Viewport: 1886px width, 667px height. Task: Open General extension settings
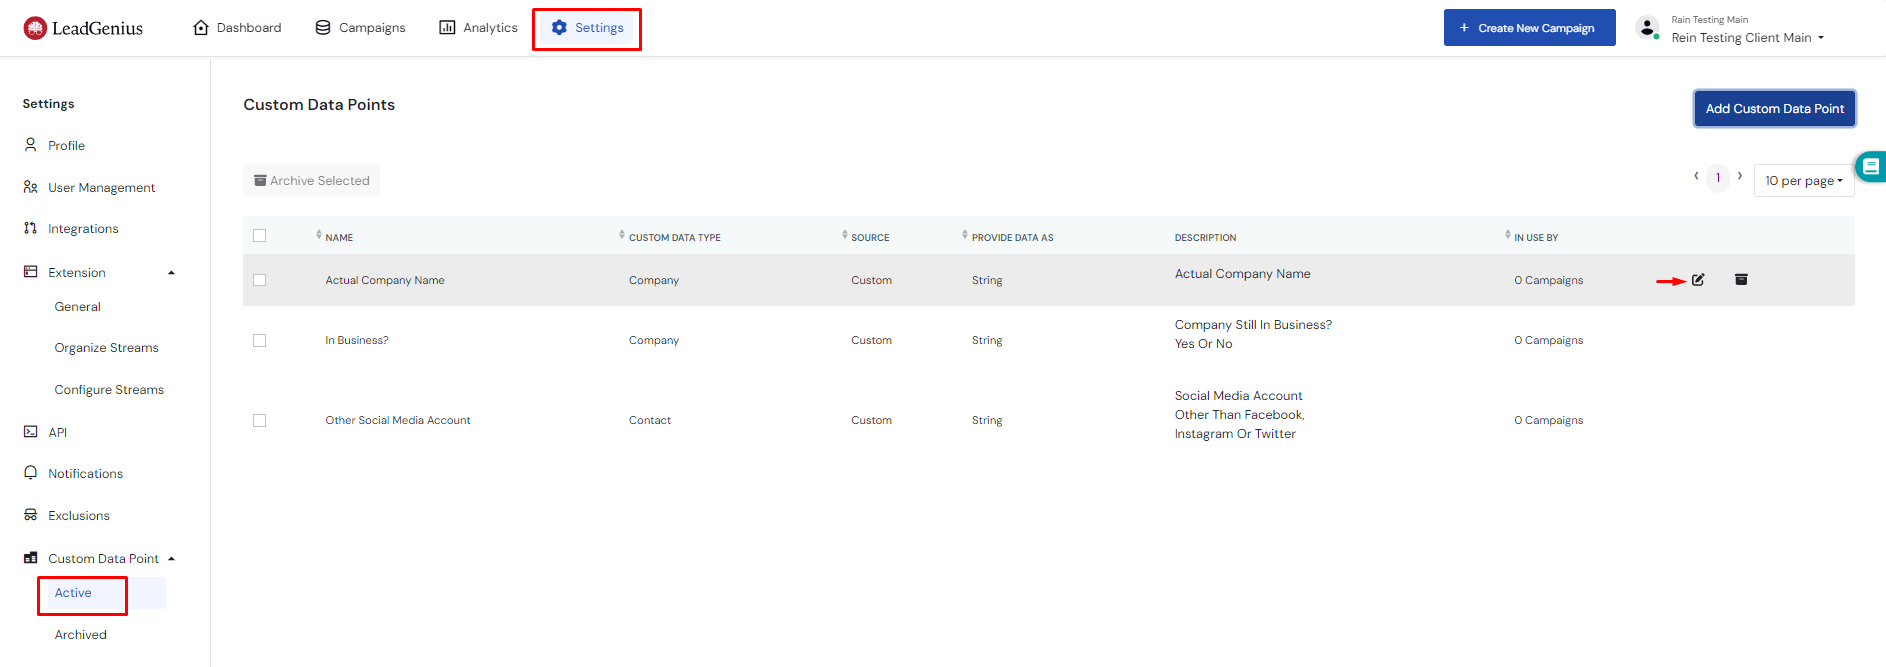click(78, 307)
